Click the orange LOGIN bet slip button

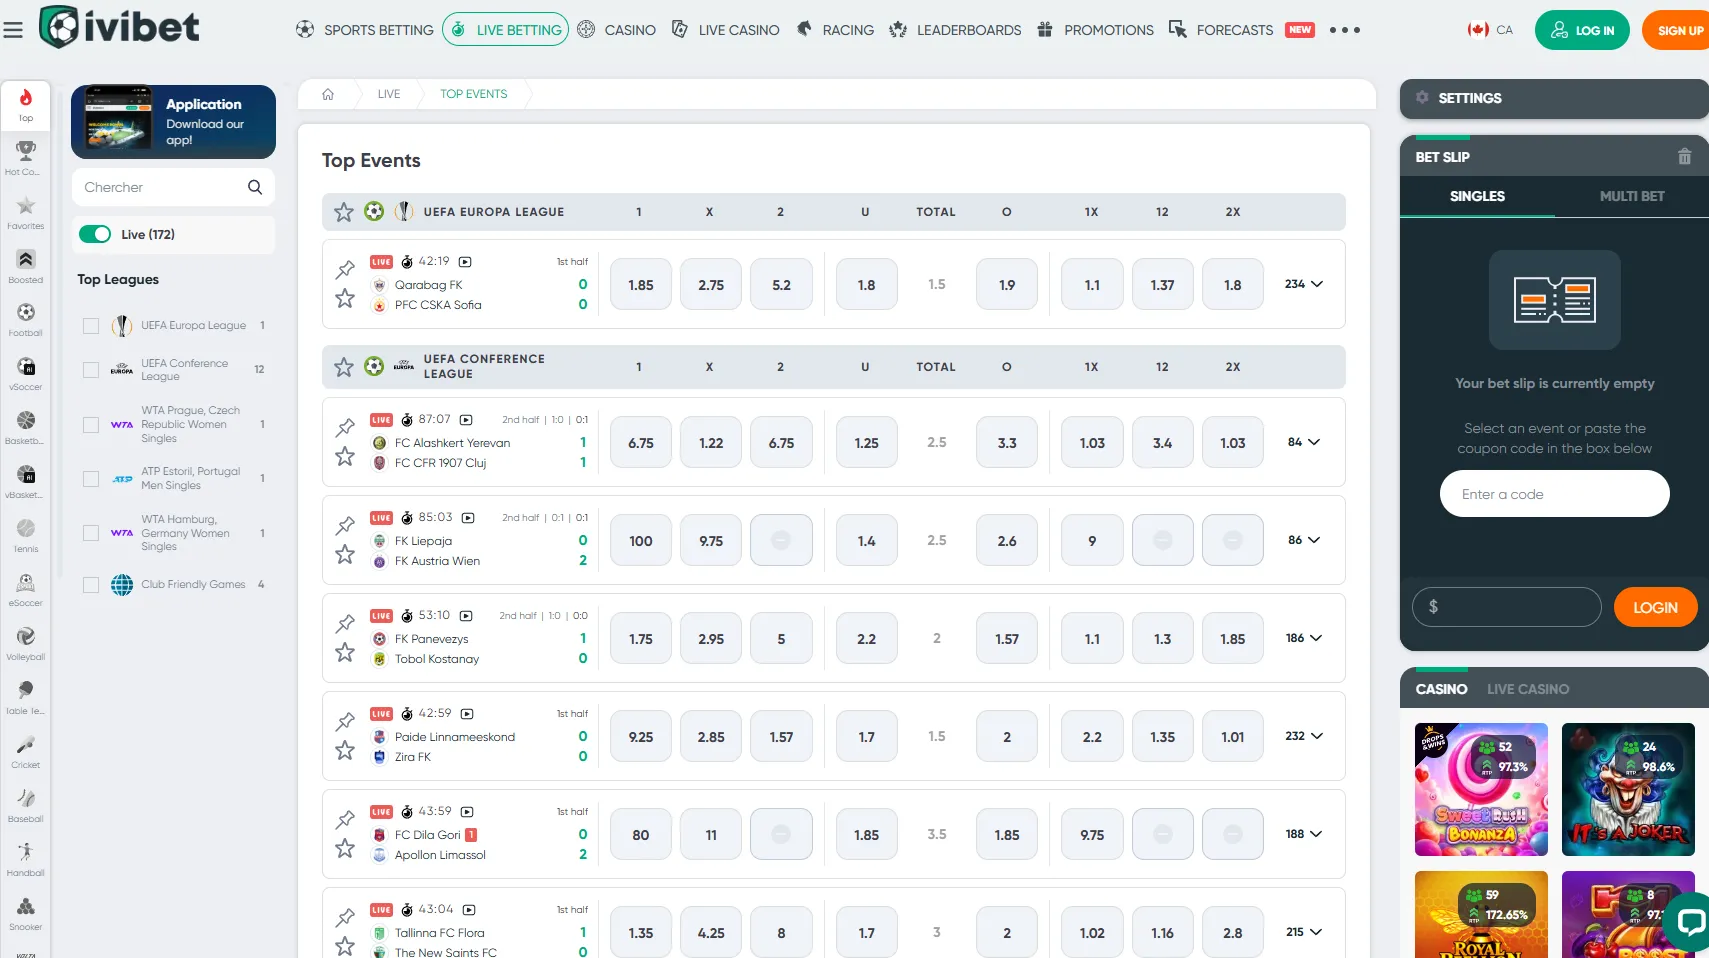pos(1655,607)
